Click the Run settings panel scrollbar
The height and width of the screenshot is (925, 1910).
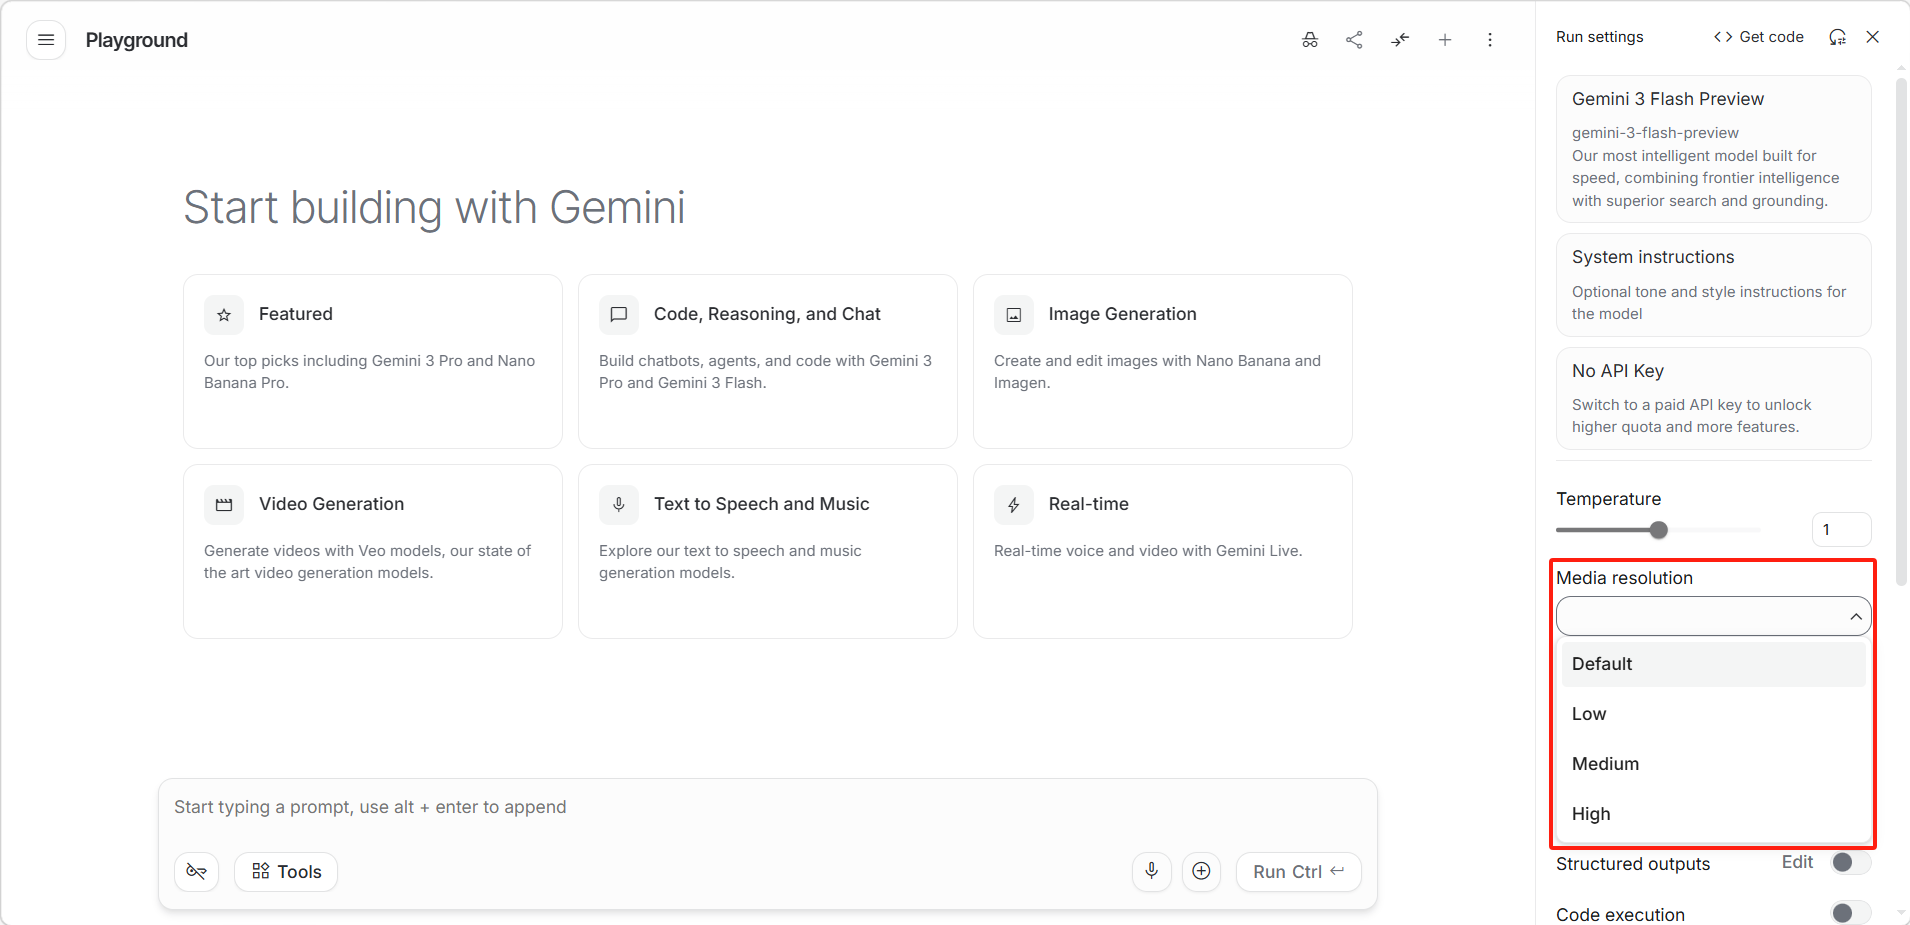[x=1902, y=330]
